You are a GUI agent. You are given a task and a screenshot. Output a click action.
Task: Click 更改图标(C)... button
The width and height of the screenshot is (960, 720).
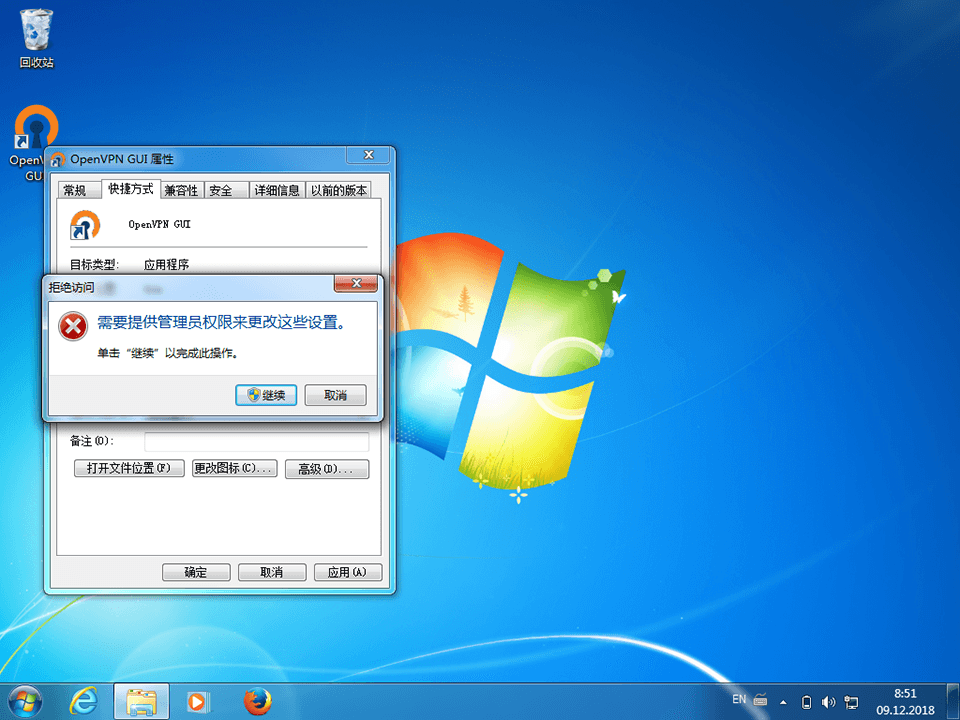point(234,468)
